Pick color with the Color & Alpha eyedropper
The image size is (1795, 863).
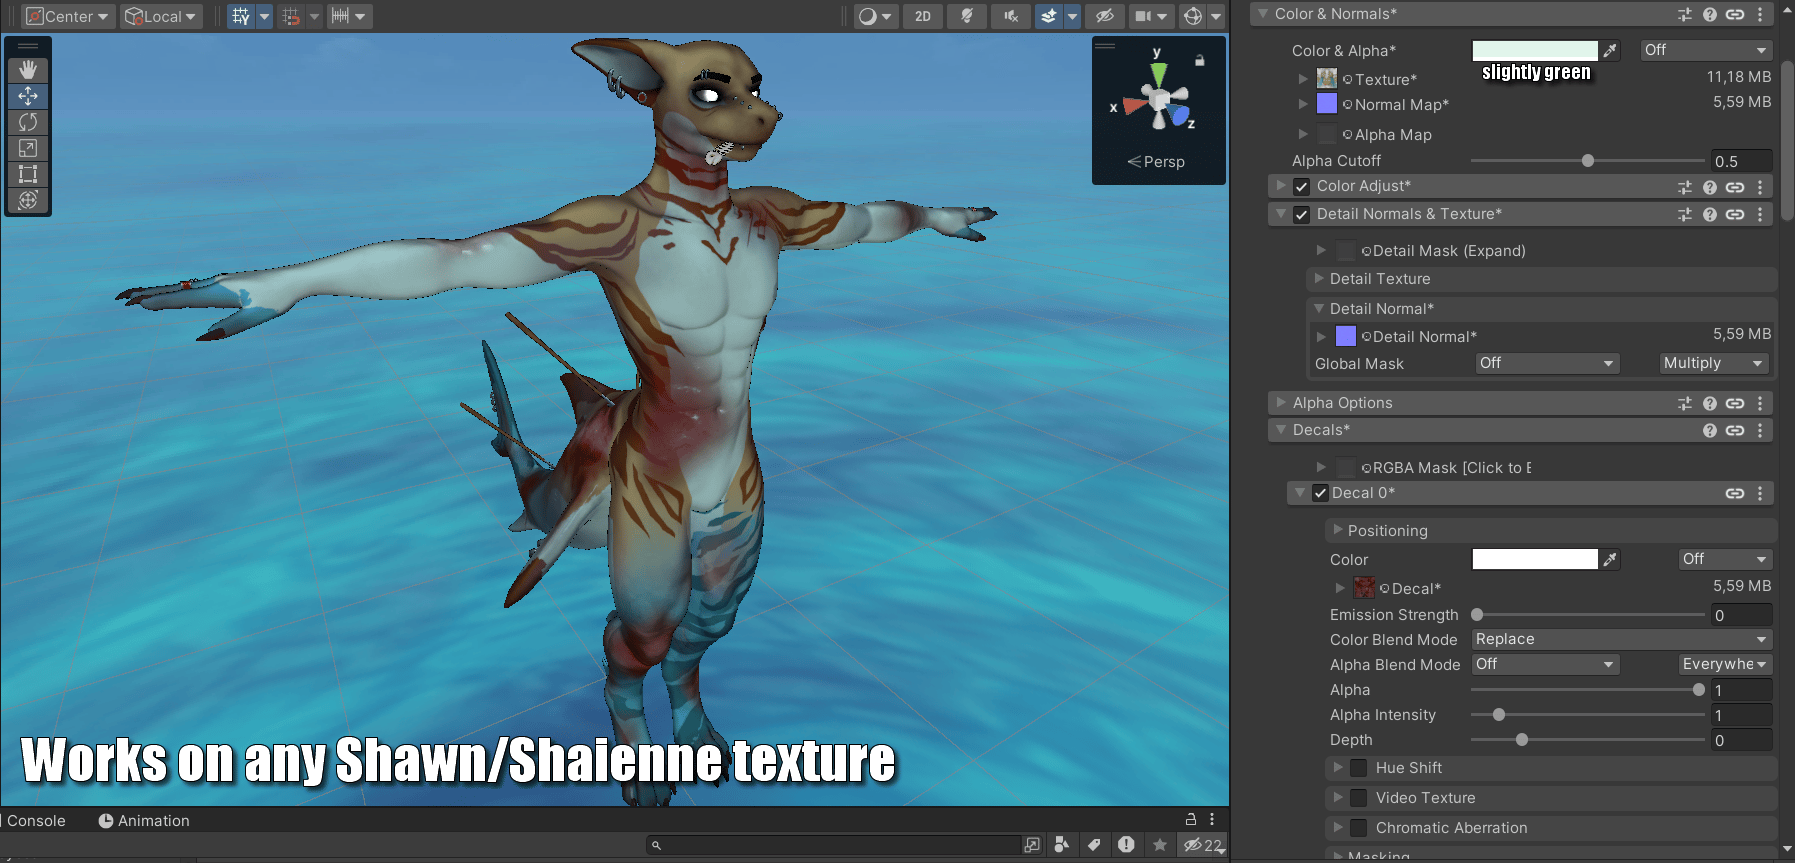[x=1610, y=50]
